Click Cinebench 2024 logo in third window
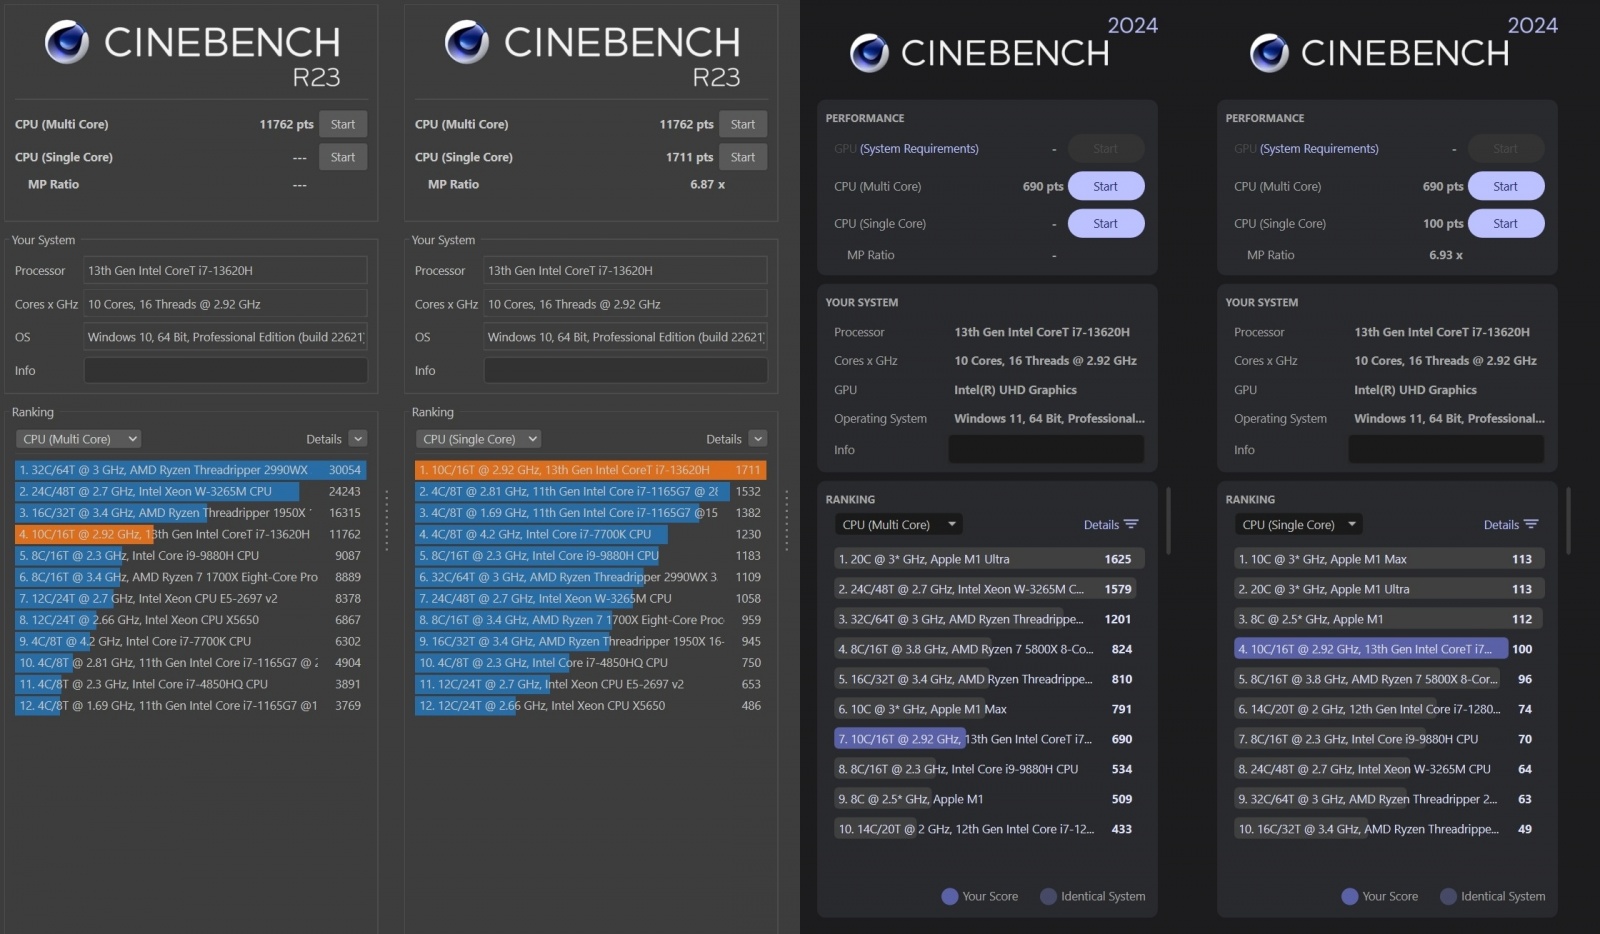The width and height of the screenshot is (1600, 934). pos(1003,45)
